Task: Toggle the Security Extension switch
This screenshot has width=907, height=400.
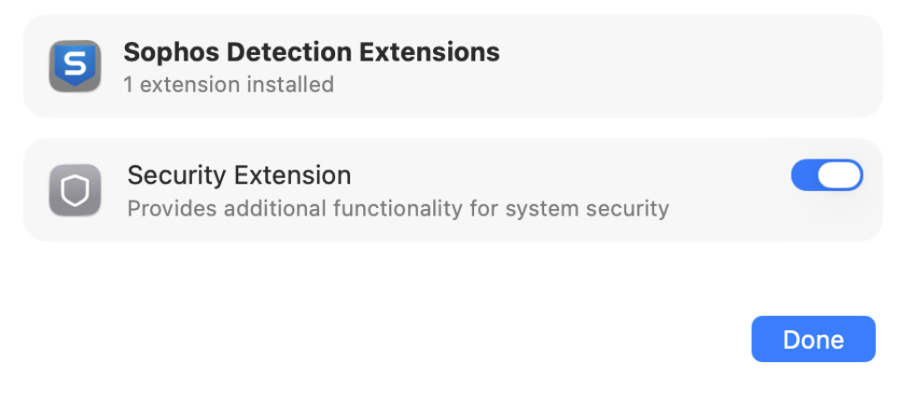Action: pos(826,176)
